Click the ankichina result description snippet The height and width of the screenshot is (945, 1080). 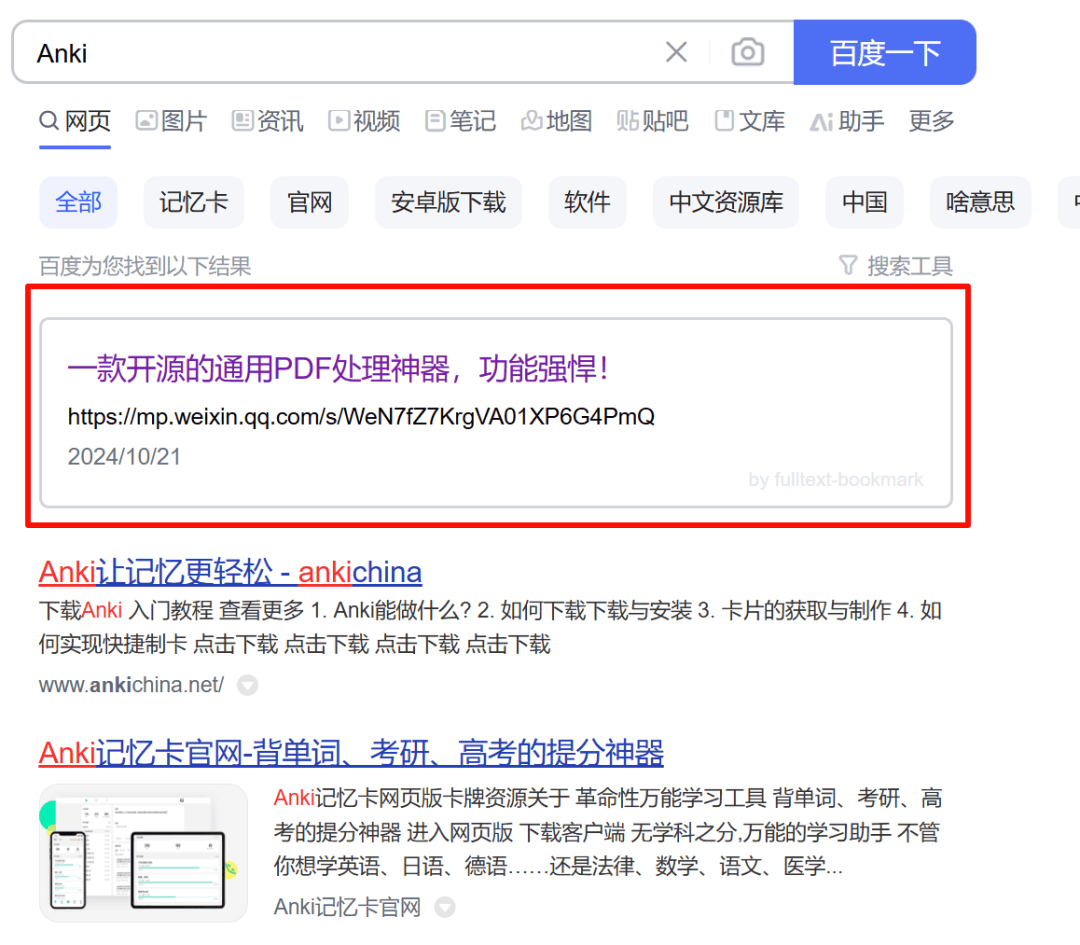(x=490, y=627)
